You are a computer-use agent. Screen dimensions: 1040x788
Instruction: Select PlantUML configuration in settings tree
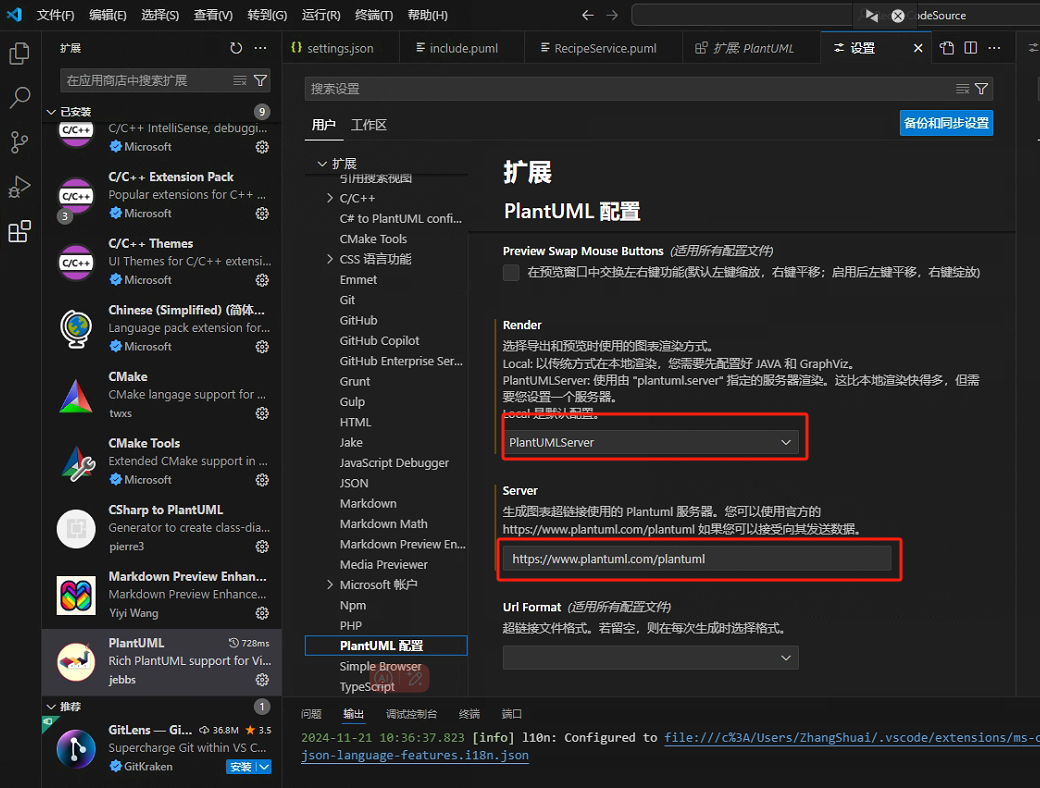click(x=386, y=646)
